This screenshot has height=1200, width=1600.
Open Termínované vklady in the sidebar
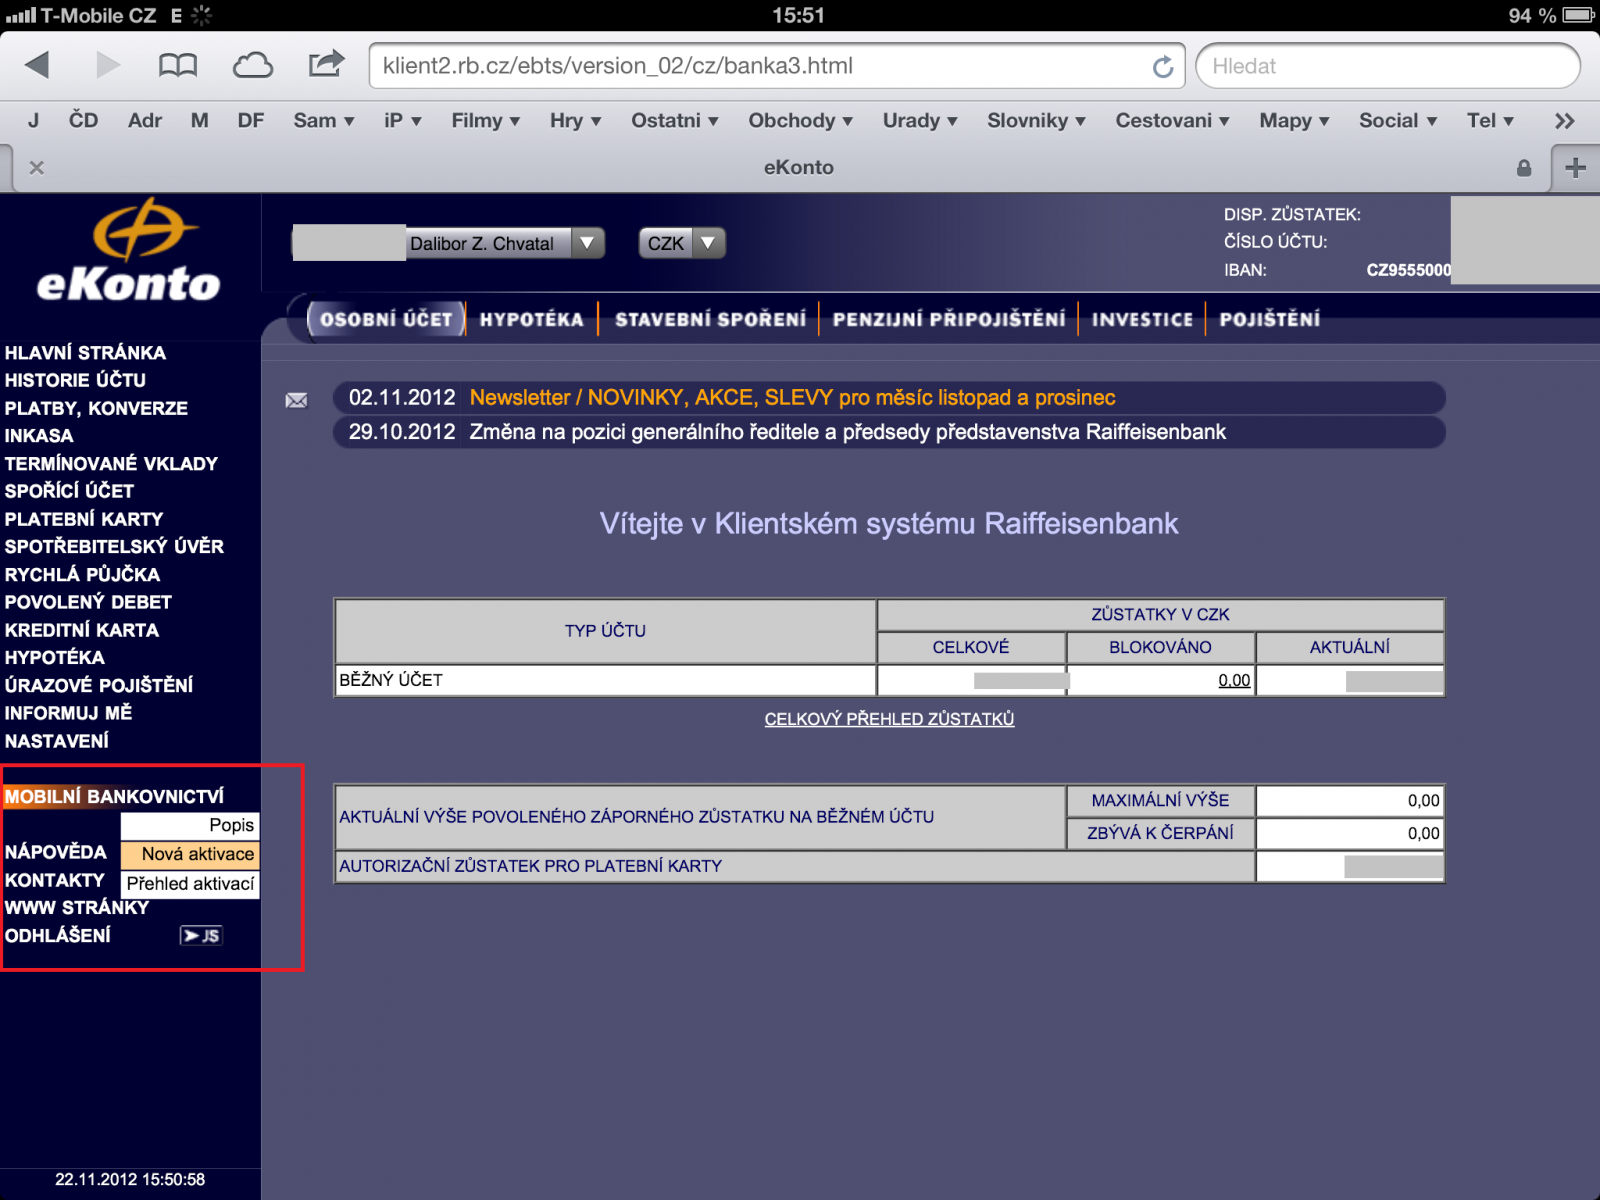click(x=111, y=464)
